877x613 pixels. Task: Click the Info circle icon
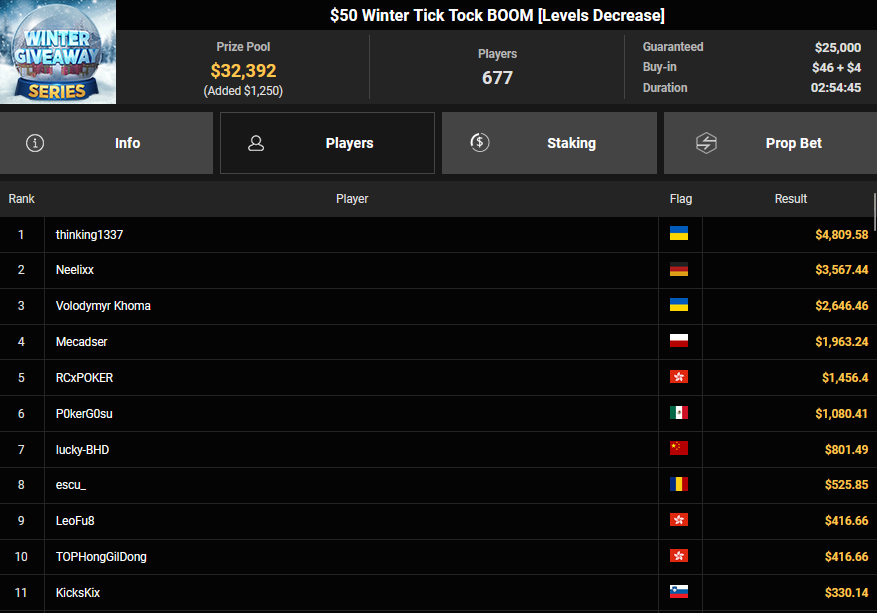click(x=36, y=143)
